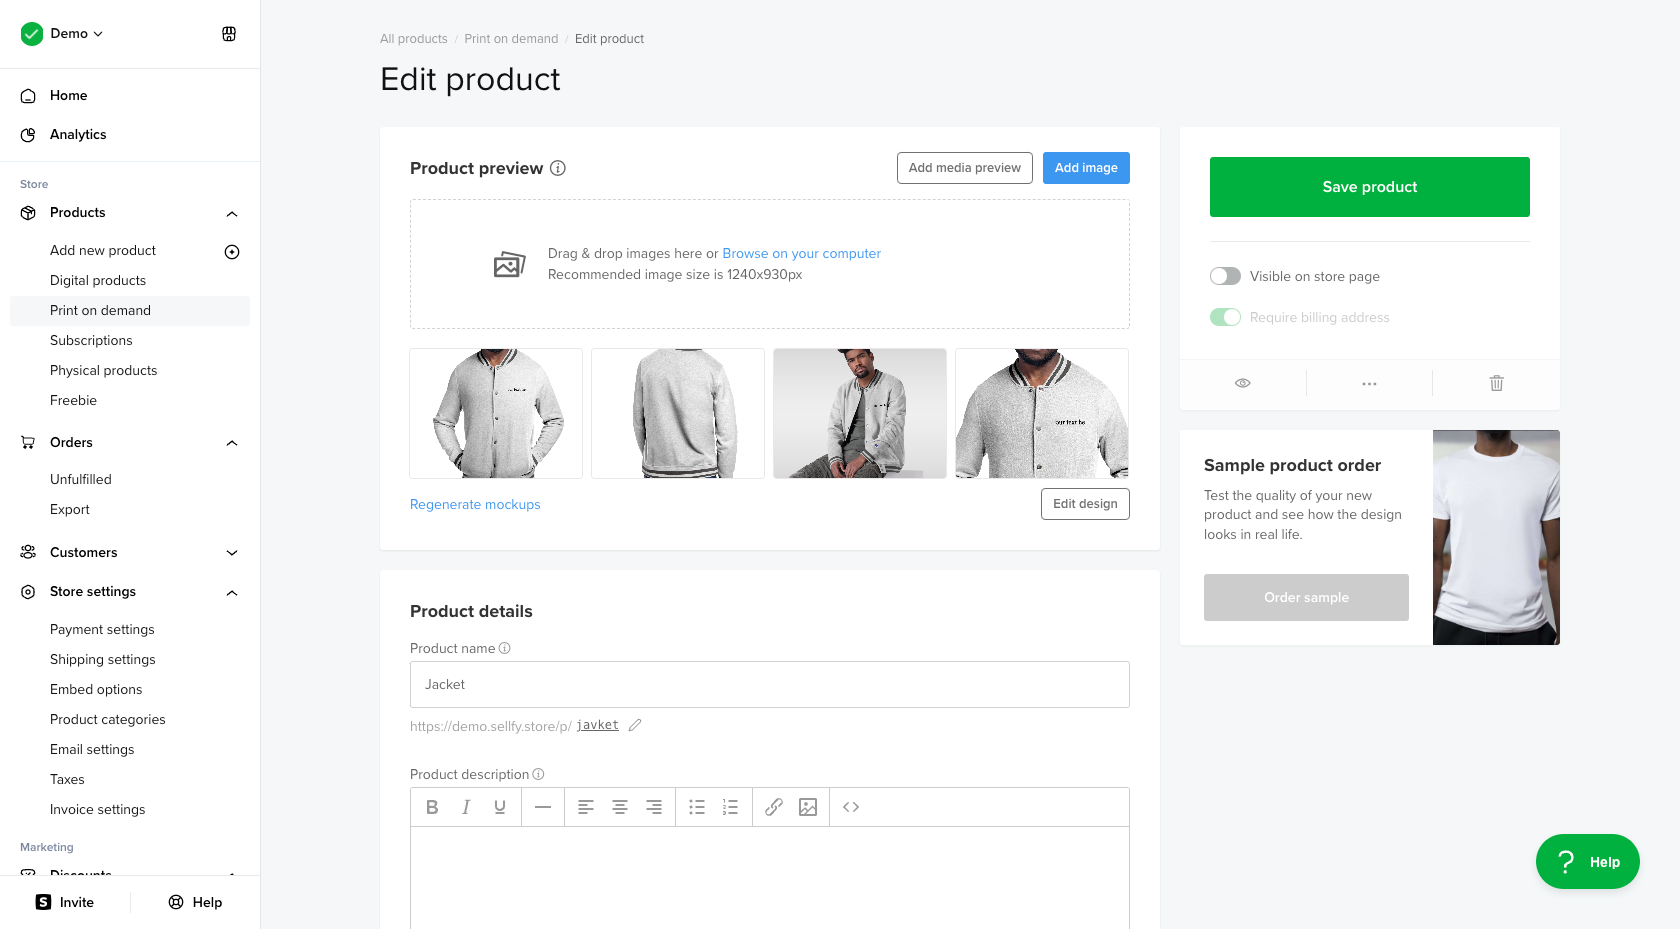Click Regenerate mockups link
This screenshot has width=1680, height=929.
point(475,504)
